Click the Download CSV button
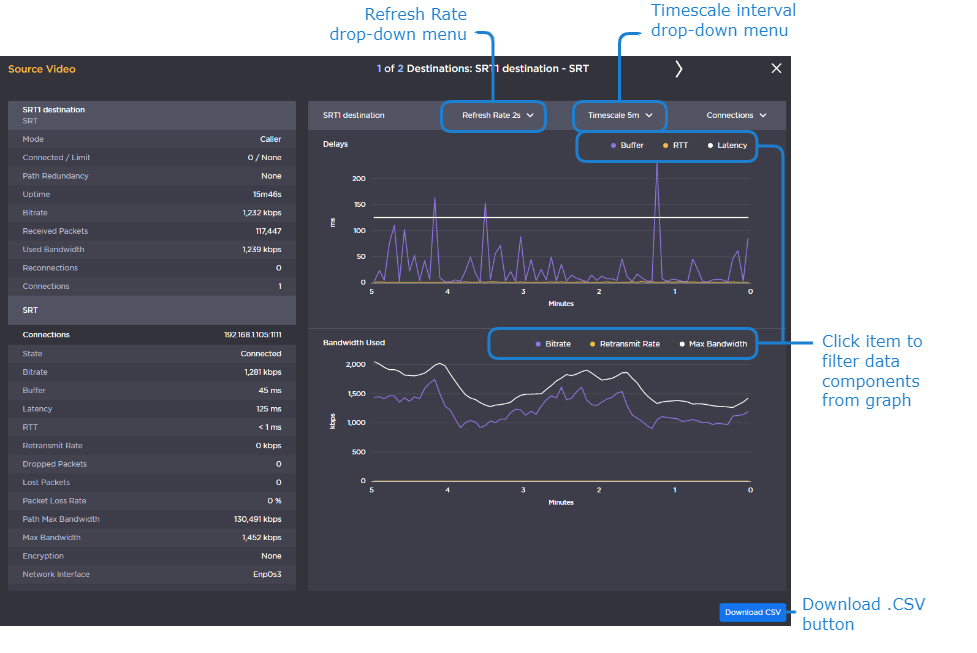 (x=752, y=612)
